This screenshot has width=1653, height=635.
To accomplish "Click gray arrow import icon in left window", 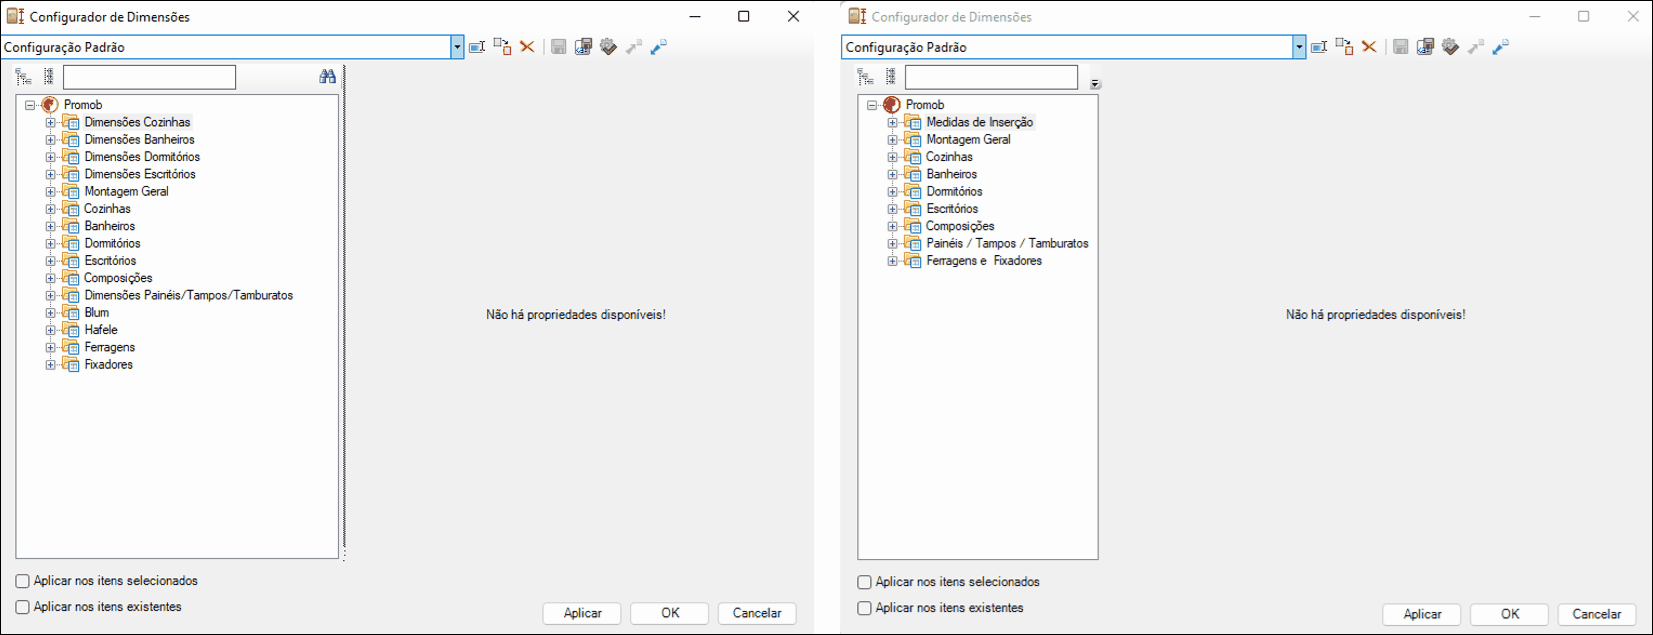I will 634,47.
